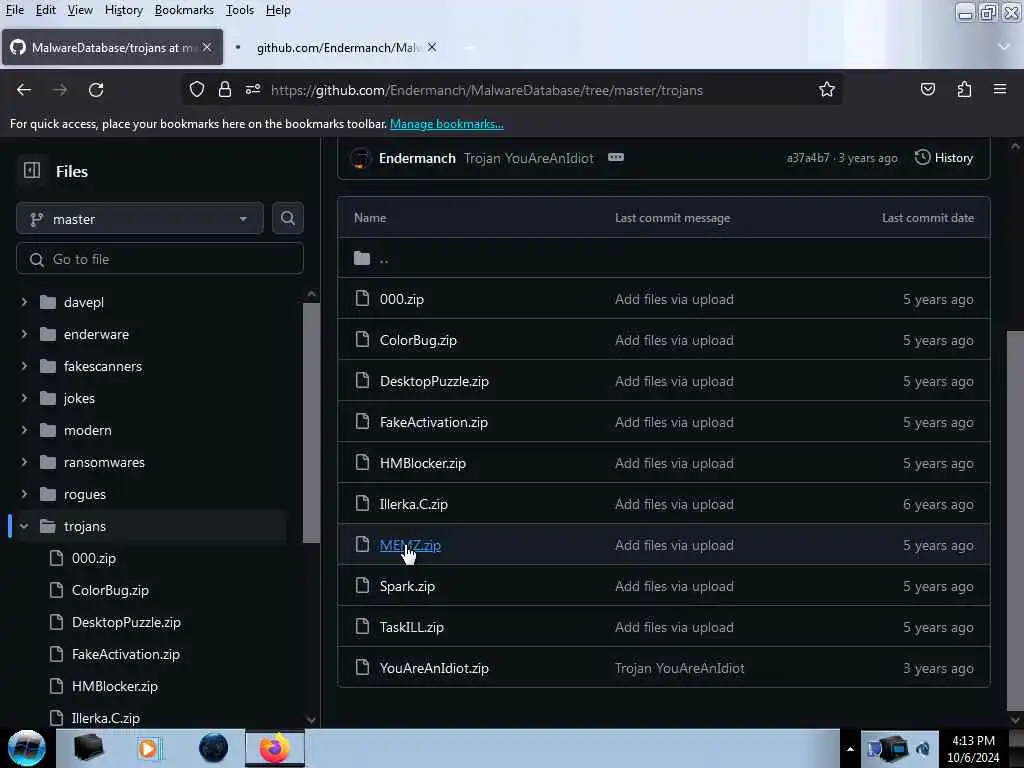The width and height of the screenshot is (1024, 768).
Task: Open the Bookmarks menu
Action: click(184, 10)
